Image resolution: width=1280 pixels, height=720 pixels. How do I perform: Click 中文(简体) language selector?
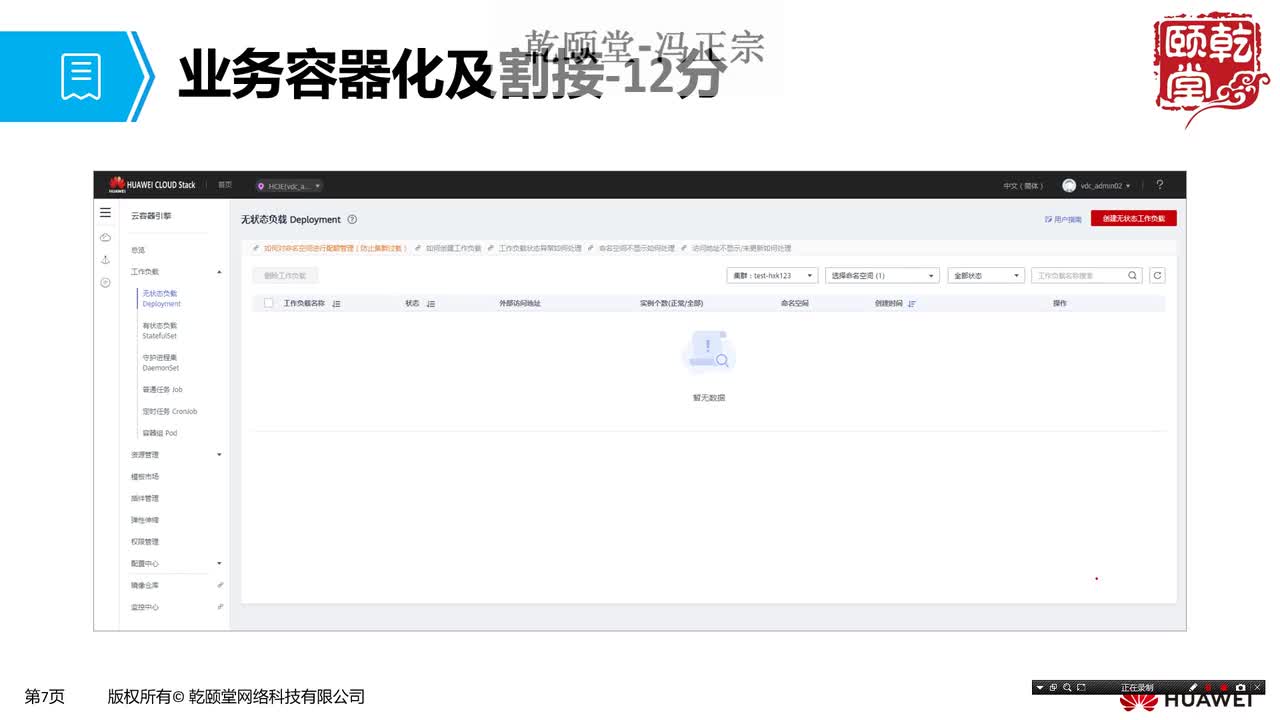click(x=1023, y=186)
